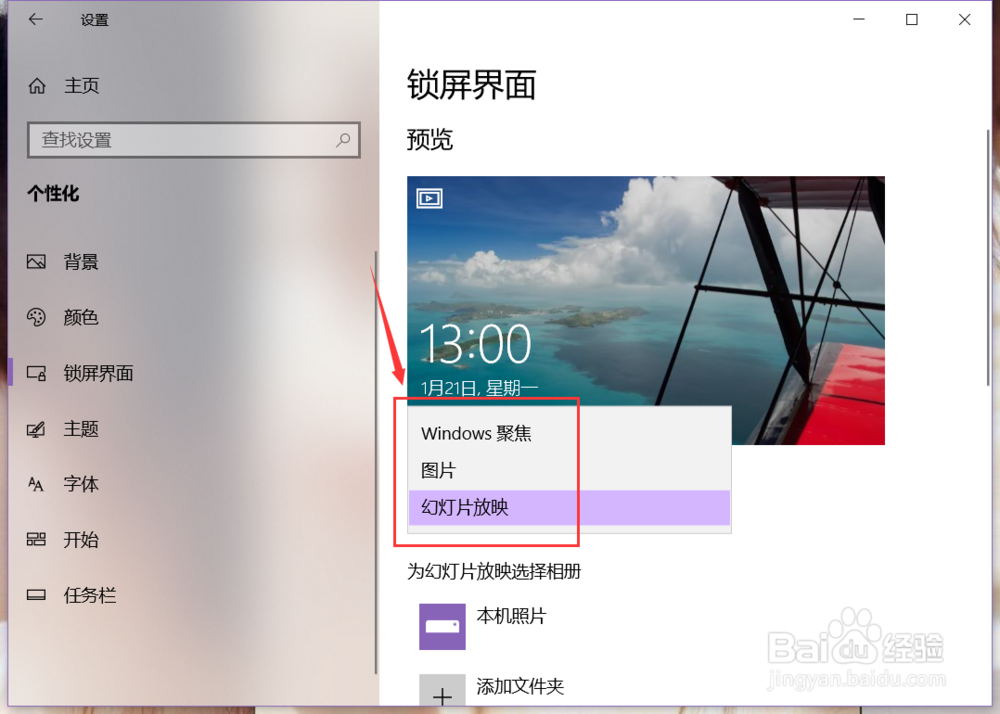Click the right pane vertical scrollbar
Viewport: 1000px width, 714px height.
pyautogui.click(x=988, y=258)
